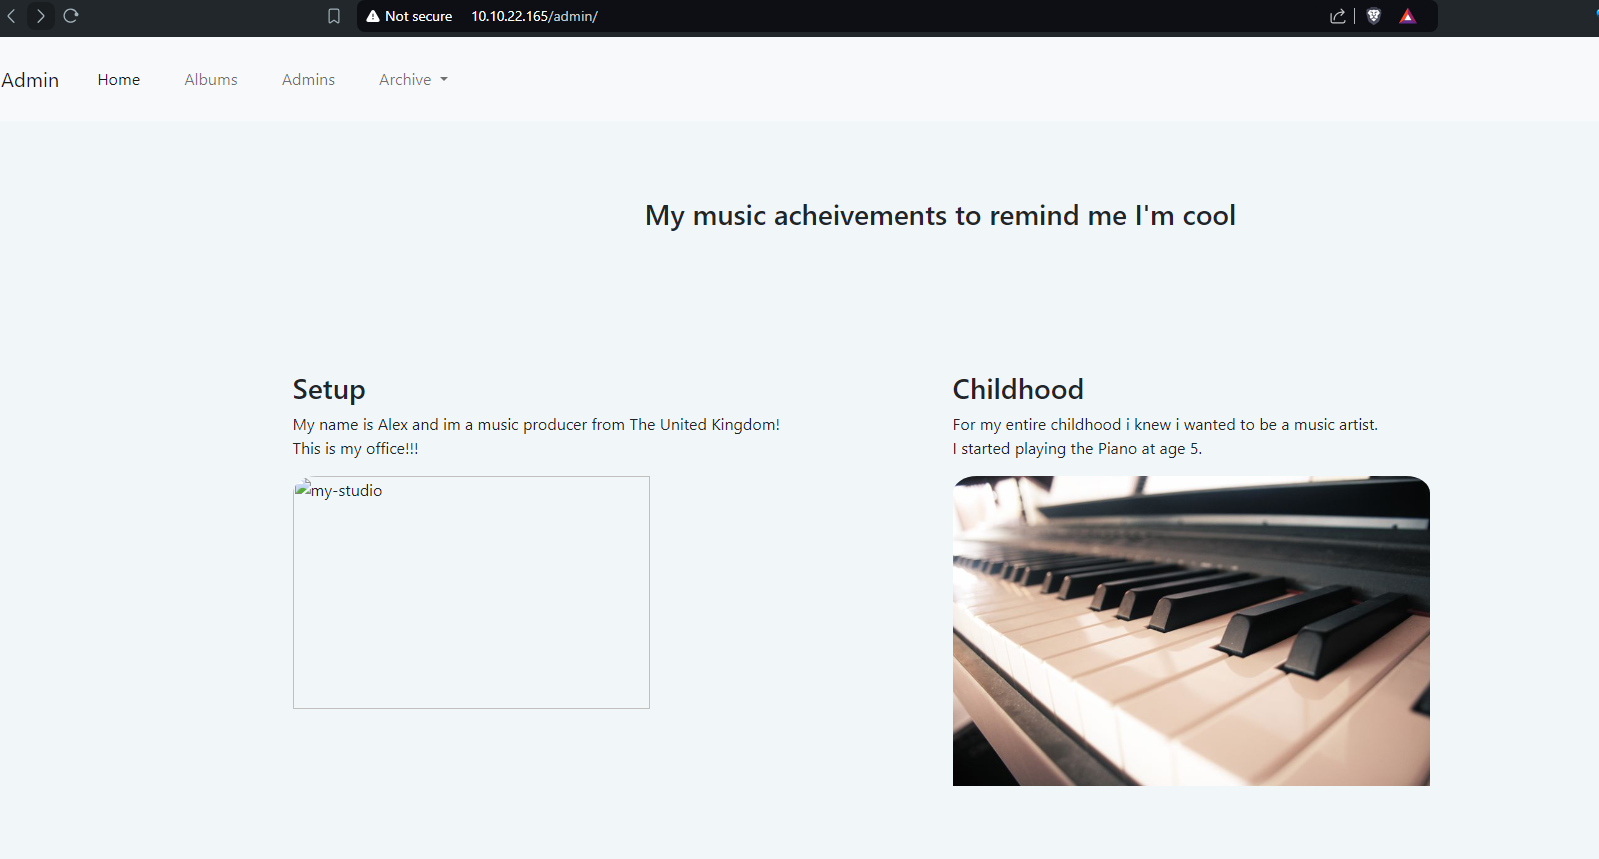Click the broken my-studio image
Screen dimensions: 1599x859
pos(471,592)
